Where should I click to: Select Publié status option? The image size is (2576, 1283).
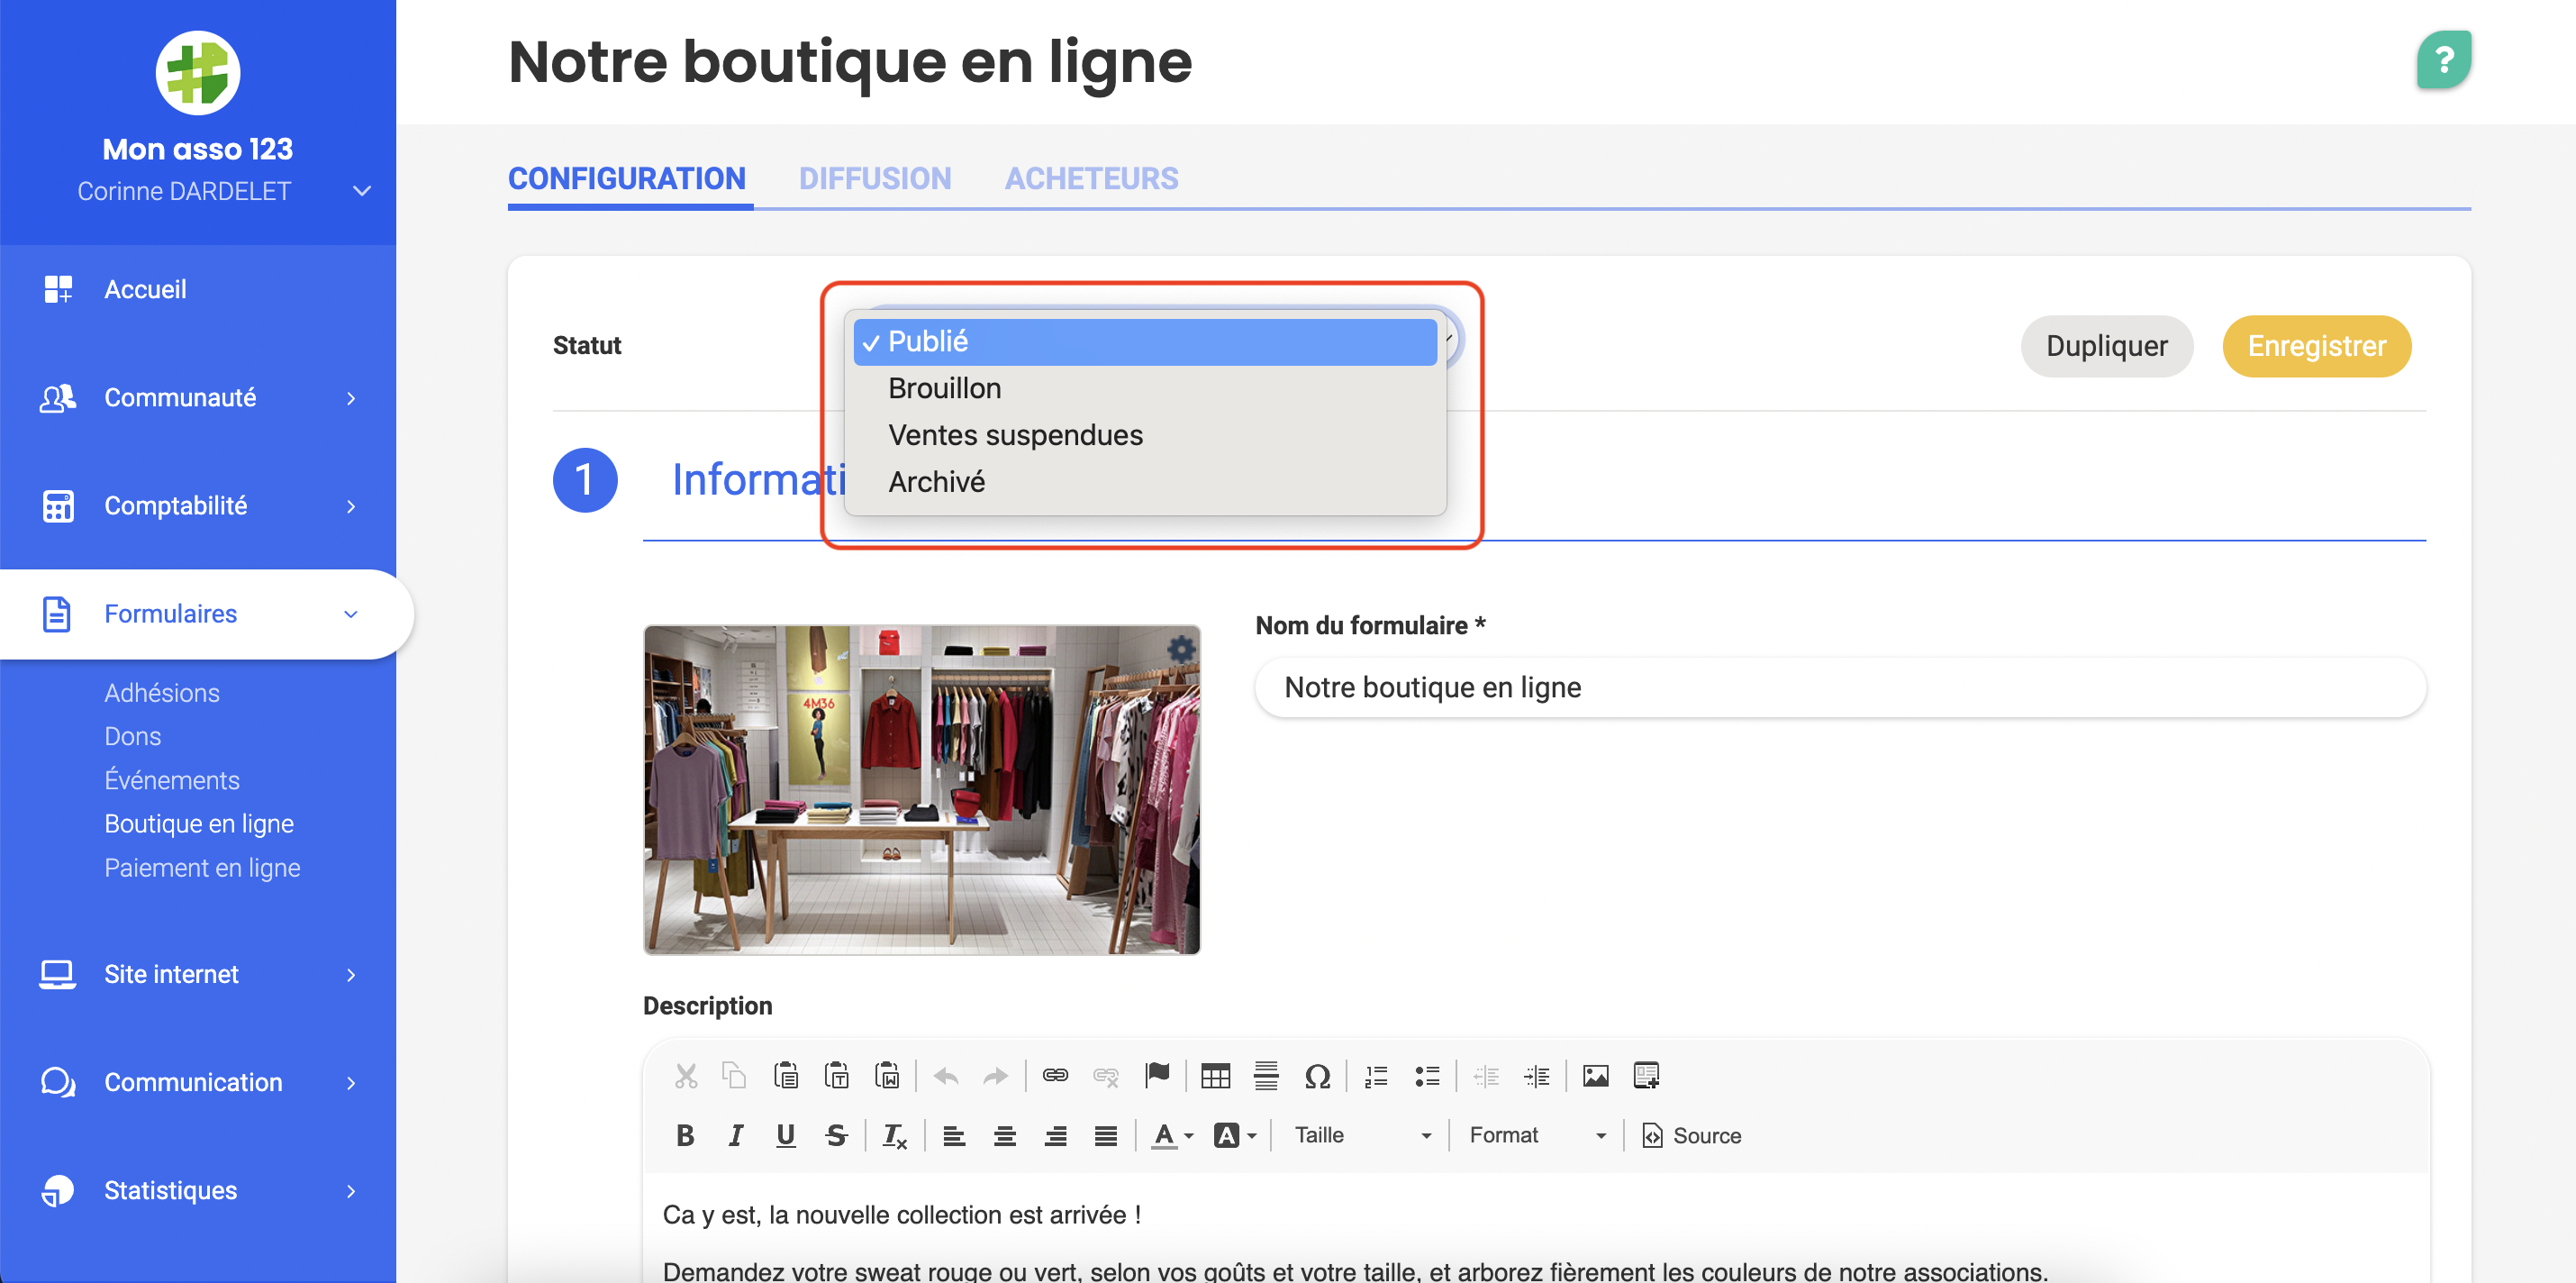tap(1145, 341)
